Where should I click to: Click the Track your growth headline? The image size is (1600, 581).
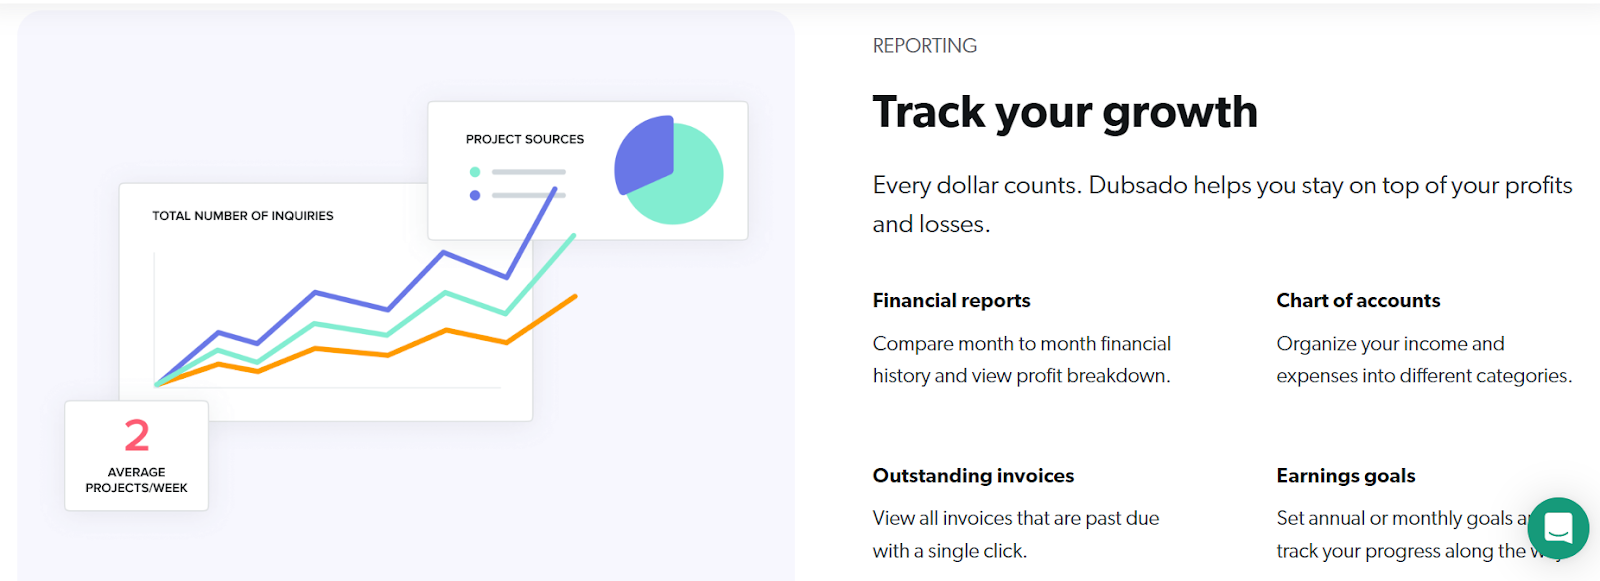tap(1065, 112)
